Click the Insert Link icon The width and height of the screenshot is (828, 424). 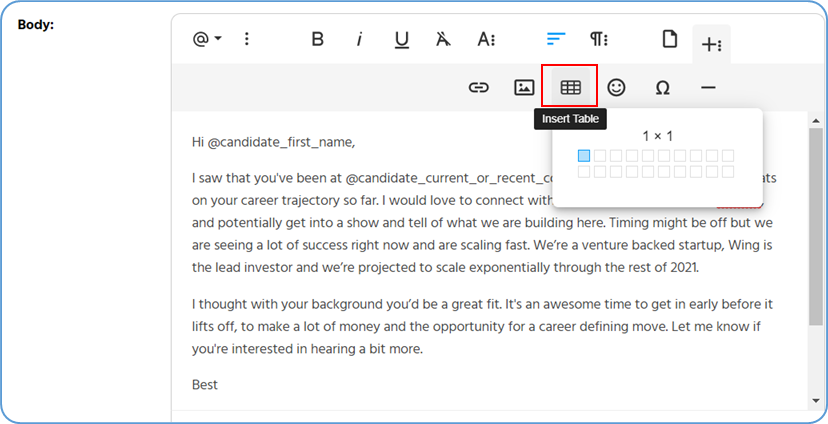point(479,88)
